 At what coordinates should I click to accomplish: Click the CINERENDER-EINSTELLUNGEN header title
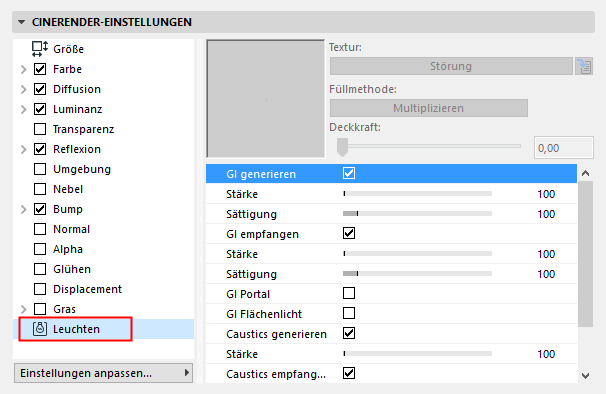(112, 22)
